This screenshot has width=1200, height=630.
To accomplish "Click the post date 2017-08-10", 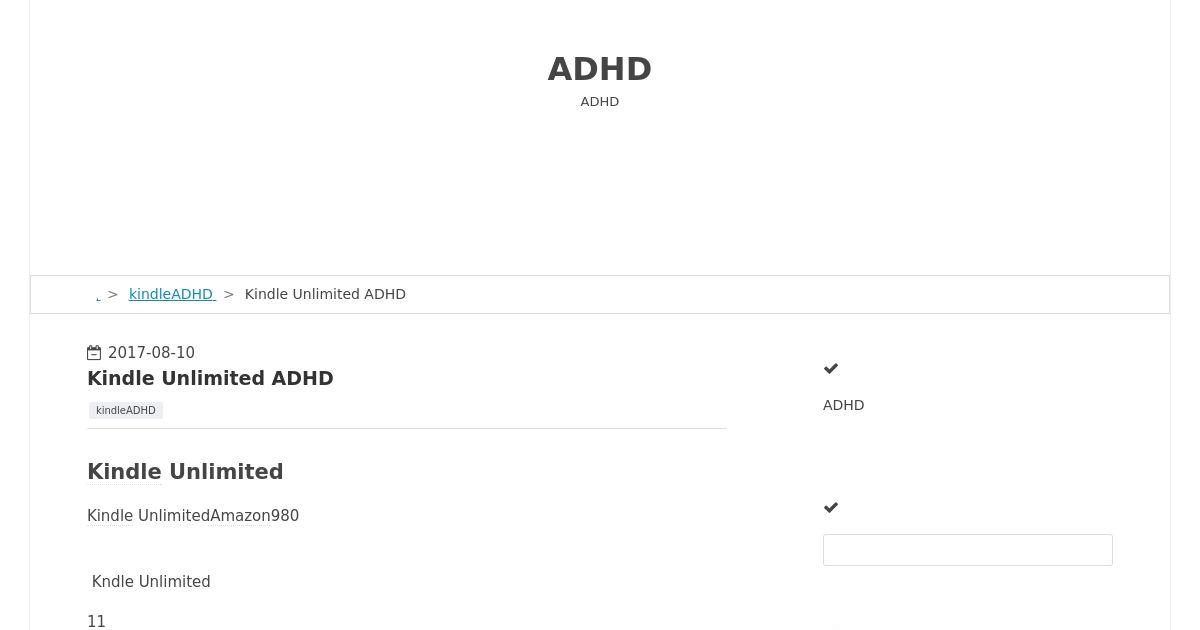I will (x=151, y=353).
